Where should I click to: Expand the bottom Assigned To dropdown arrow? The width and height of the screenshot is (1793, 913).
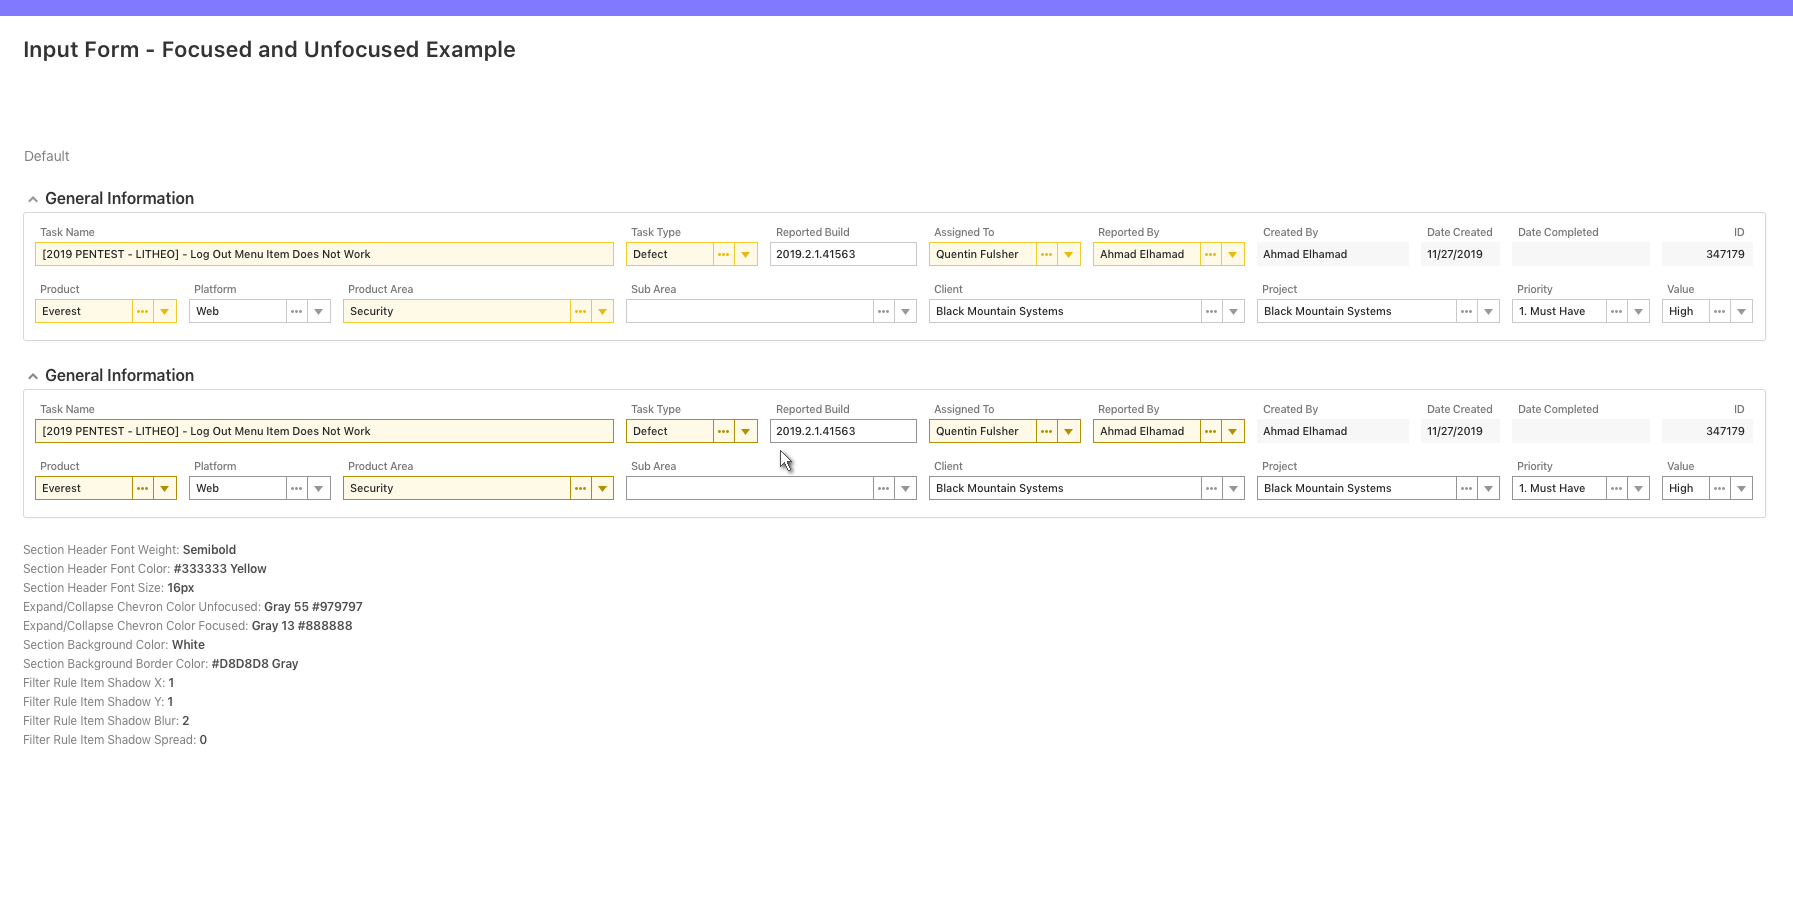click(x=1069, y=431)
